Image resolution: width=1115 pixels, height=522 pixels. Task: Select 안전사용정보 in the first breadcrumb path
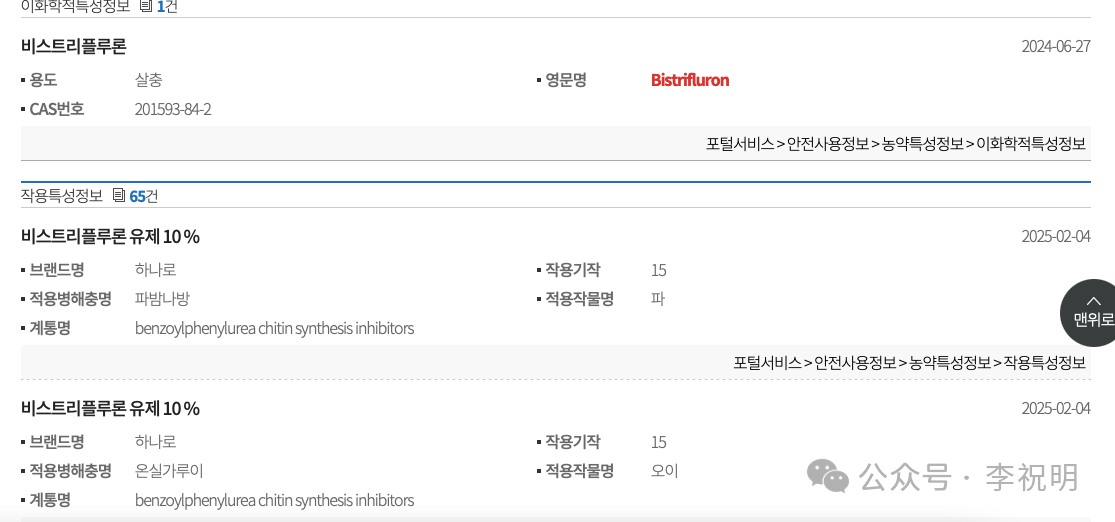tap(828, 144)
